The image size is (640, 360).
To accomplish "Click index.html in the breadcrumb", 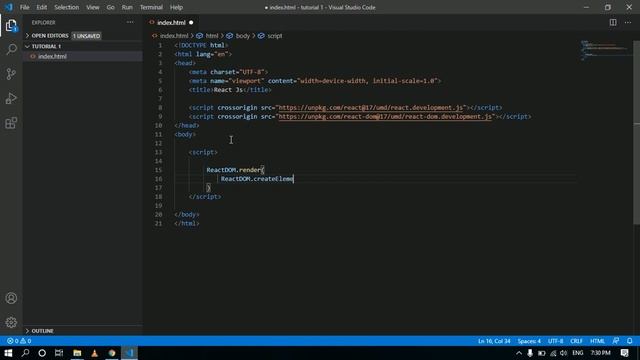I will (x=174, y=36).
